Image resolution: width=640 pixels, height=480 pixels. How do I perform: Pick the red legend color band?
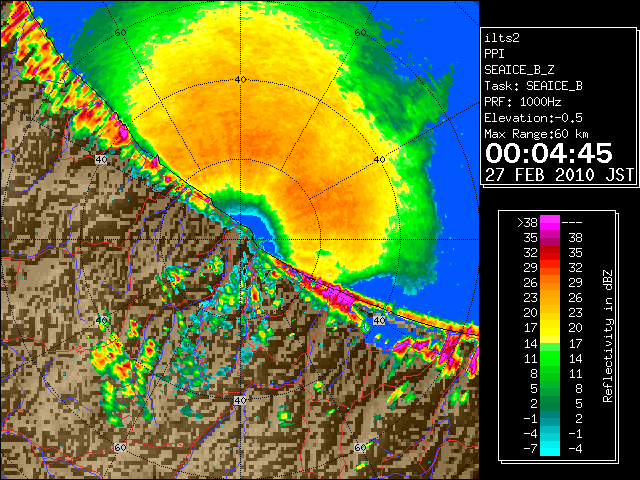pyautogui.click(x=550, y=253)
